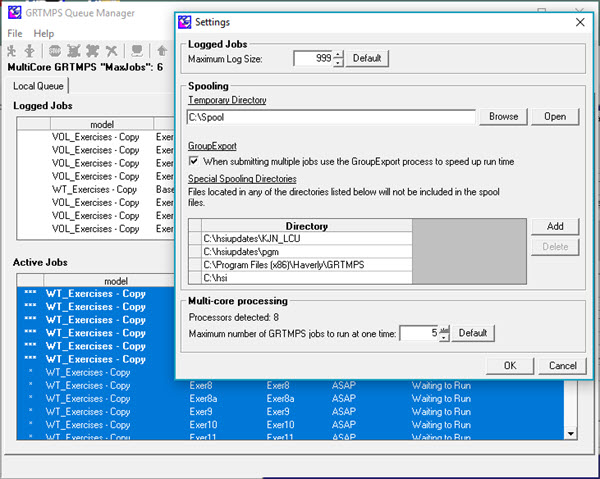600x479 pixels.
Task: Click Browse for Temporary Directory
Action: point(503,117)
